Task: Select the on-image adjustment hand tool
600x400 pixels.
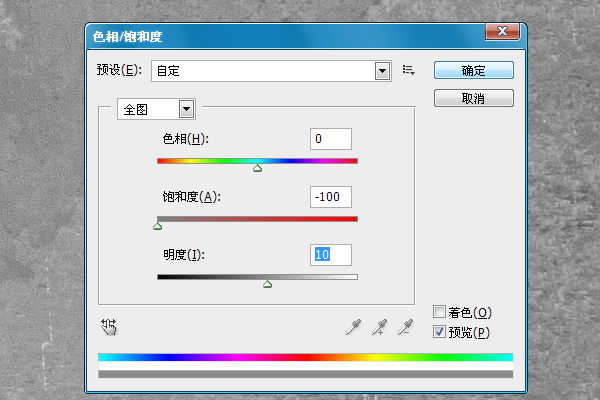Action: [109, 327]
